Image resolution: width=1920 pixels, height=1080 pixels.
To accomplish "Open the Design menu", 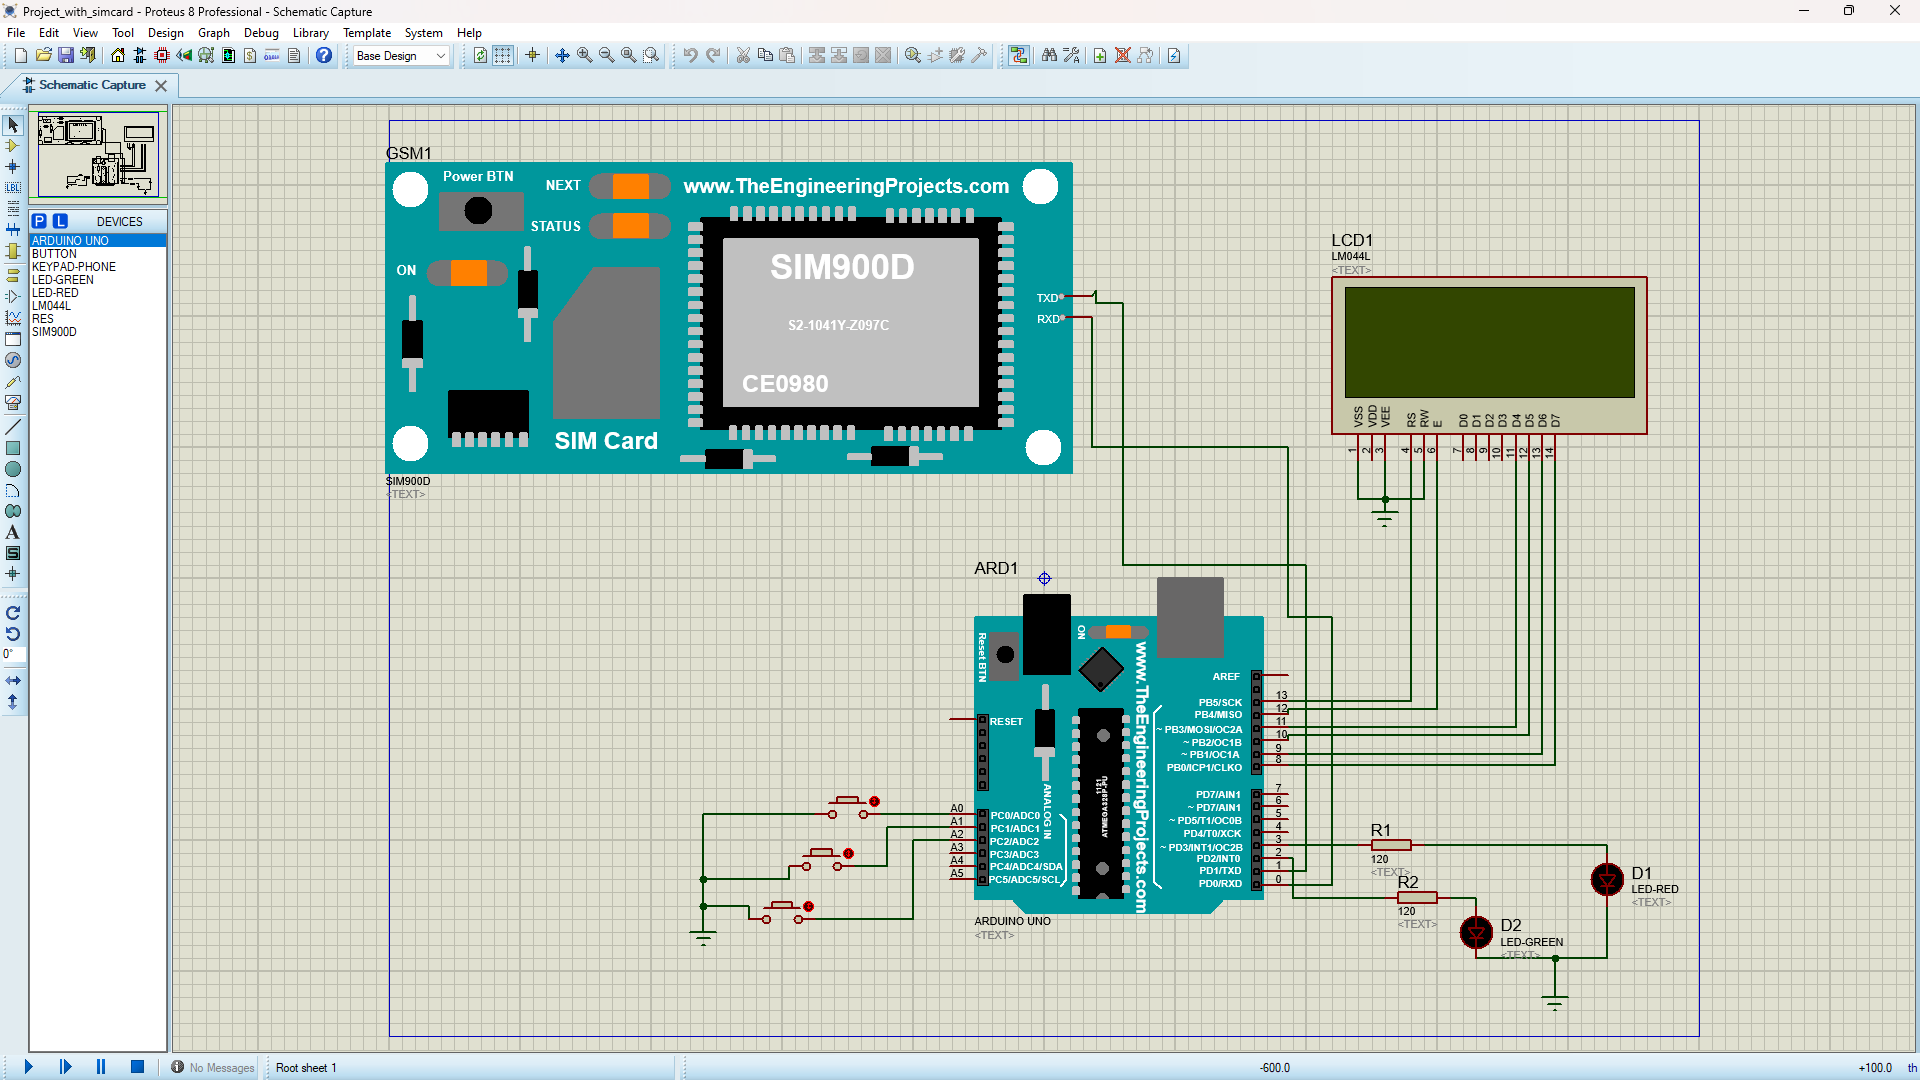I will click(x=165, y=33).
